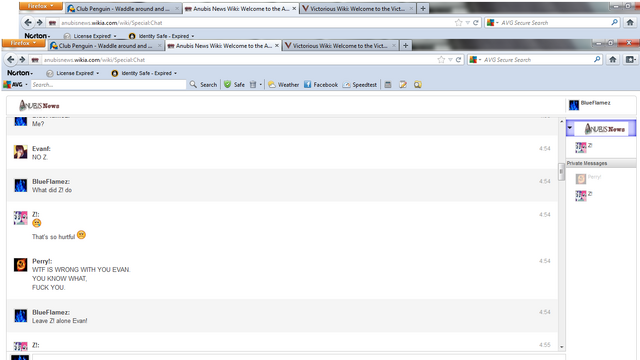This screenshot has height=360, width=640.
Task: Open Norton menu in front window
Action: coord(20,73)
